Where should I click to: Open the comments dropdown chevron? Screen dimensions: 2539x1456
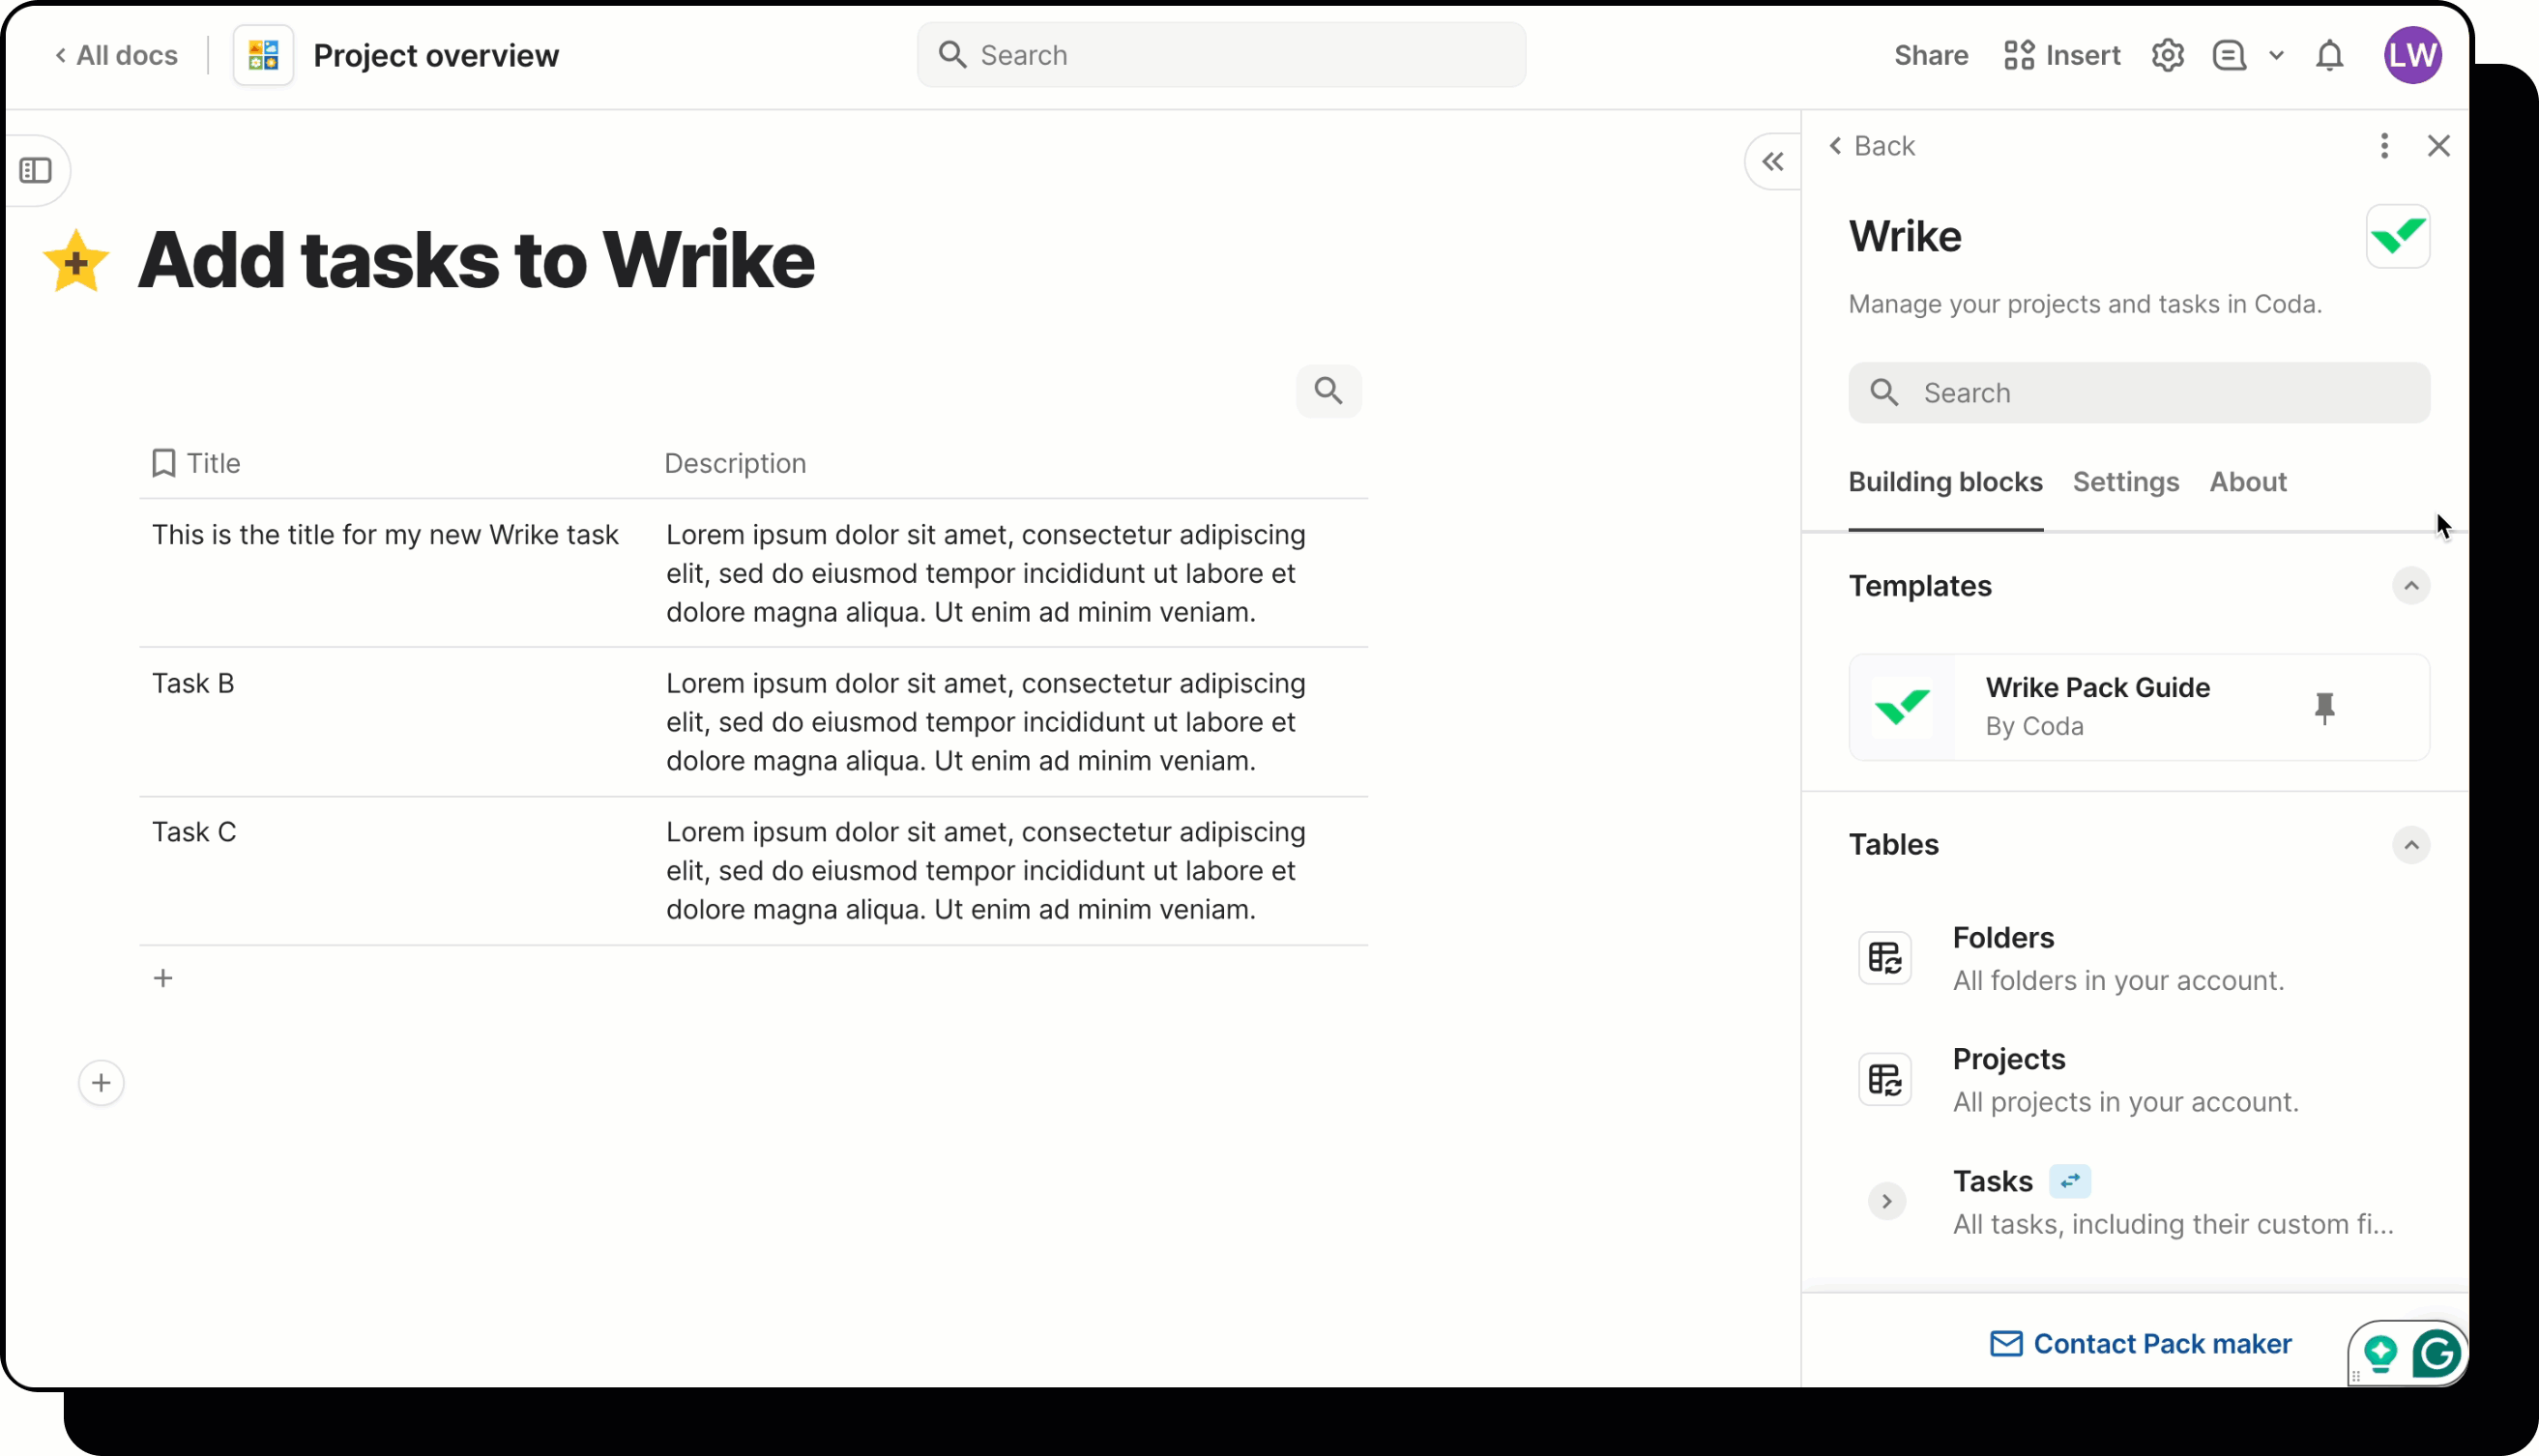pos(2278,55)
